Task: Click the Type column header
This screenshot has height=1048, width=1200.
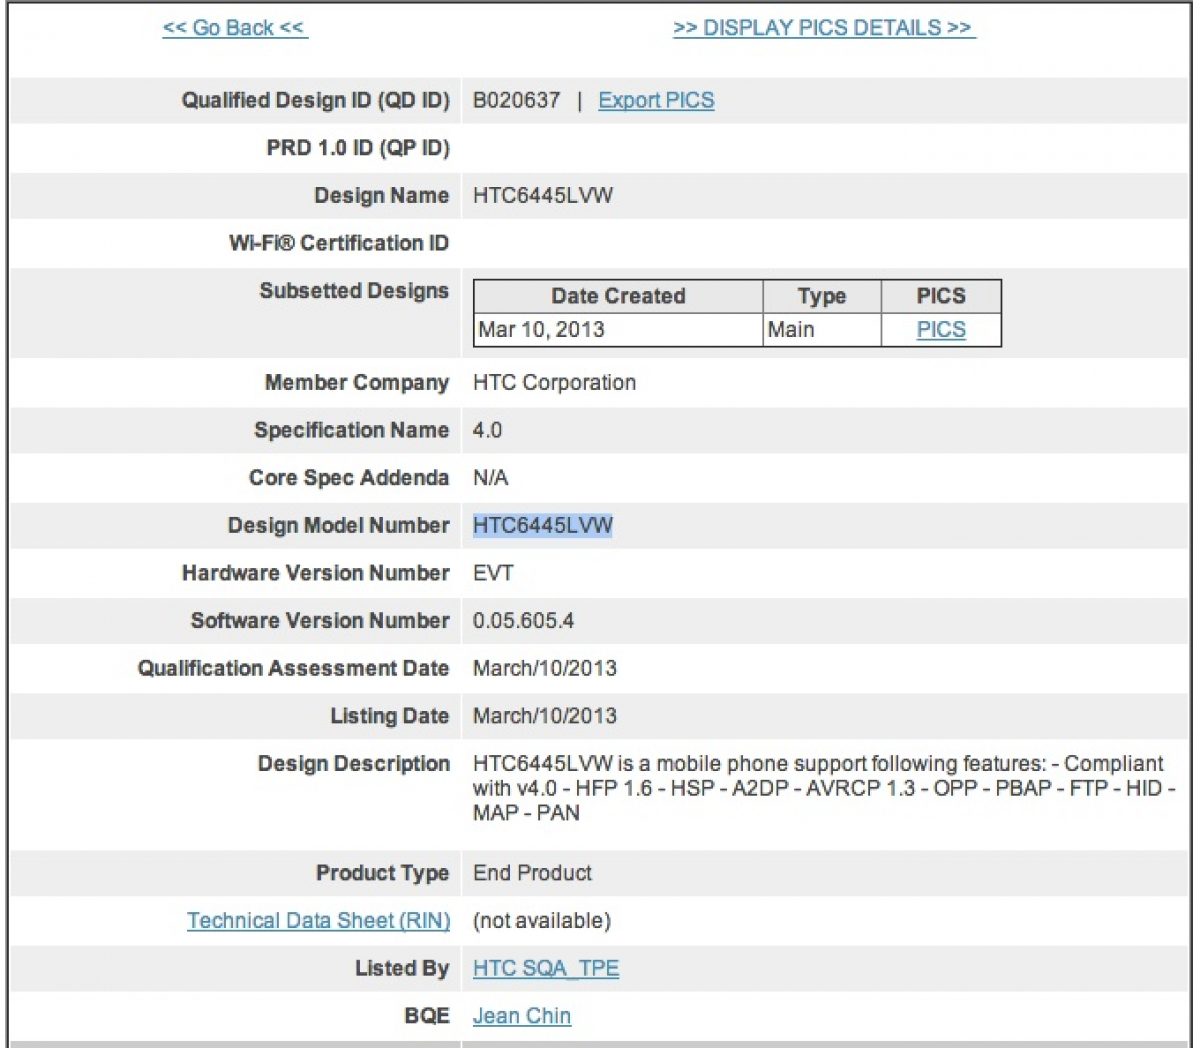Action: coord(821,297)
